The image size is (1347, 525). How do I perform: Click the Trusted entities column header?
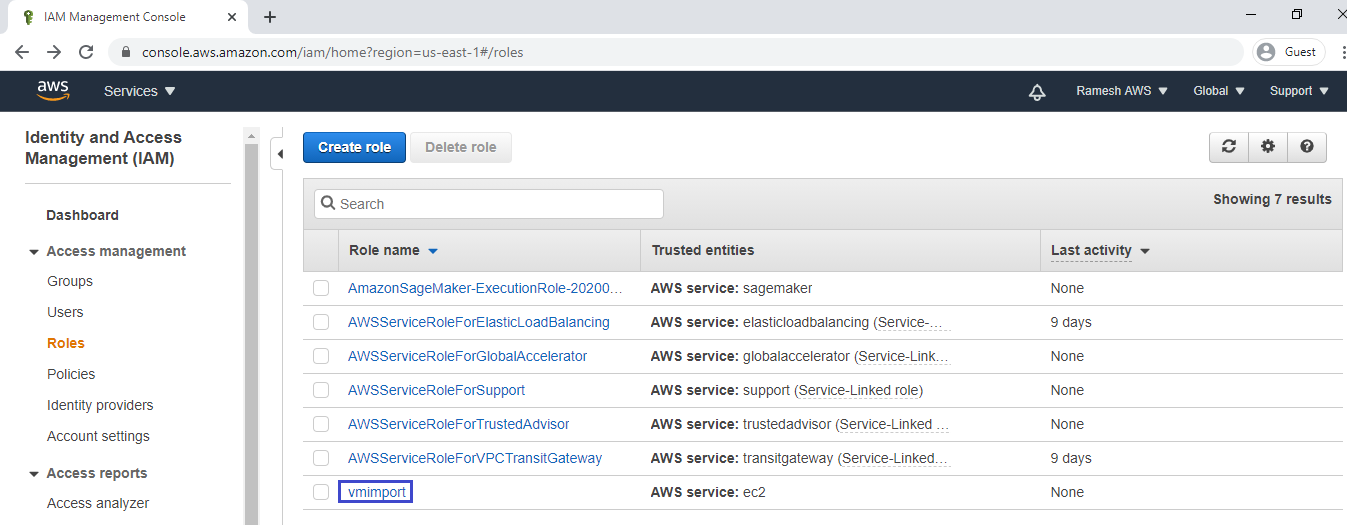pyautogui.click(x=703, y=250)
